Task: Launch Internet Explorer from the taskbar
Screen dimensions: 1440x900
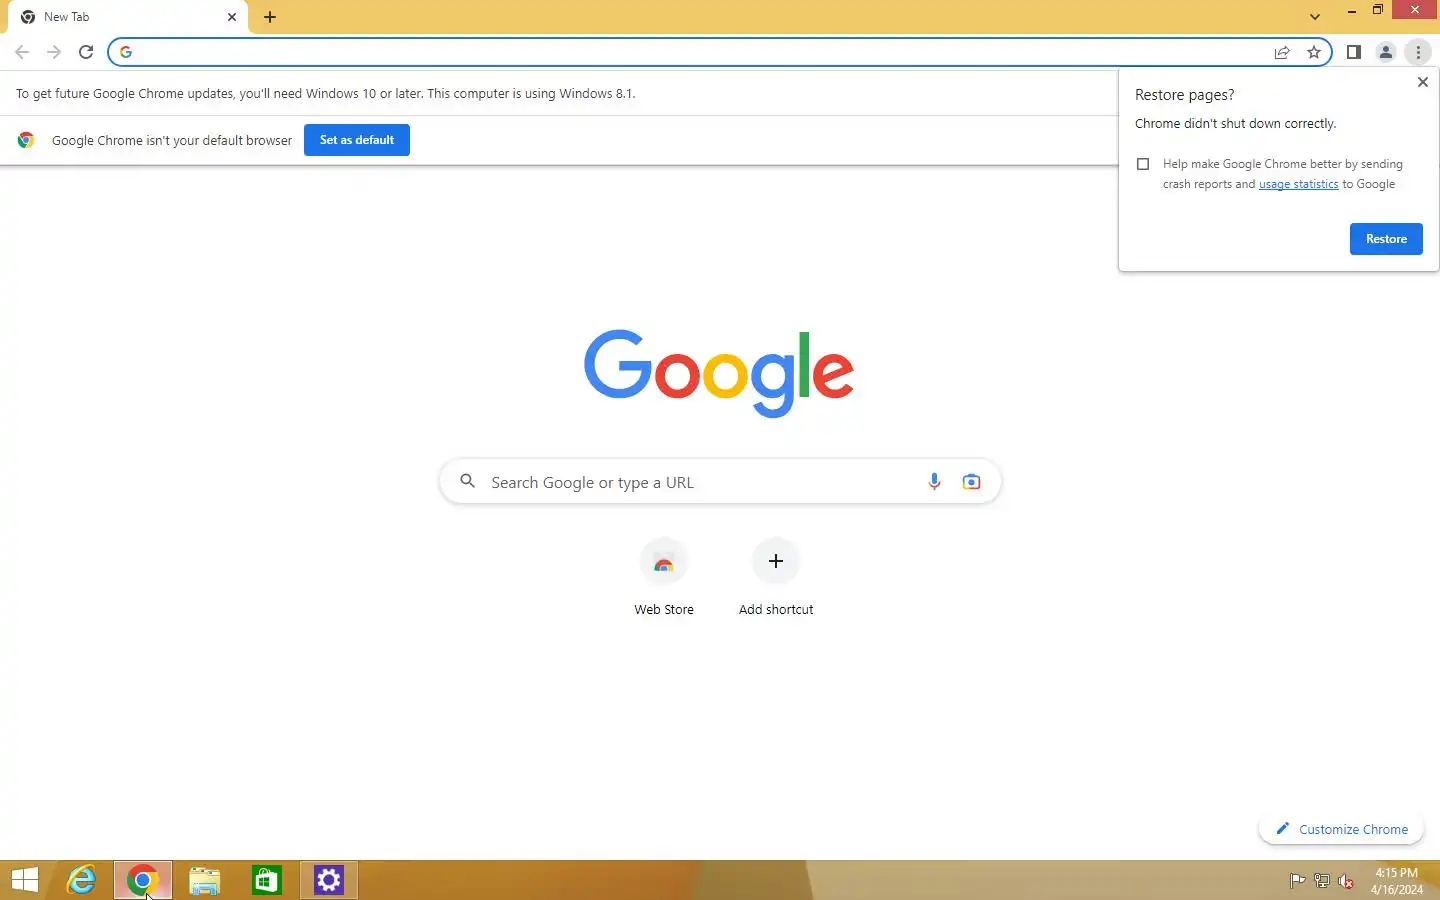Action: pos(81,880)
